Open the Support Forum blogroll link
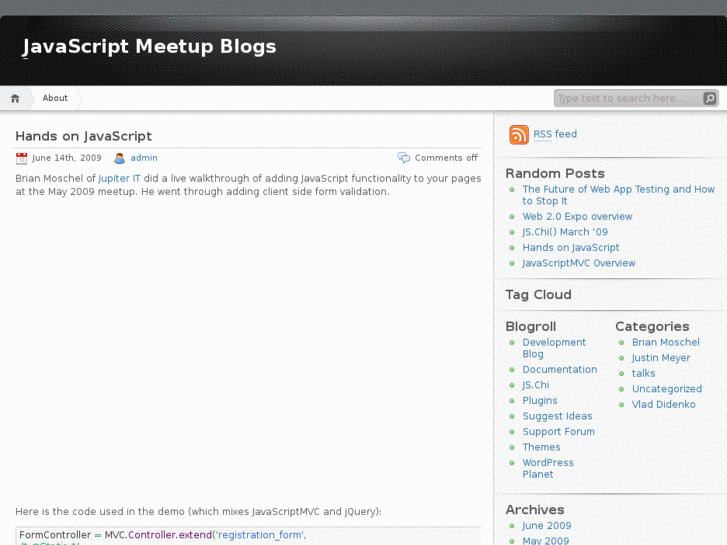Viewport: 727px width, 545px height. [x=558, y=432]
